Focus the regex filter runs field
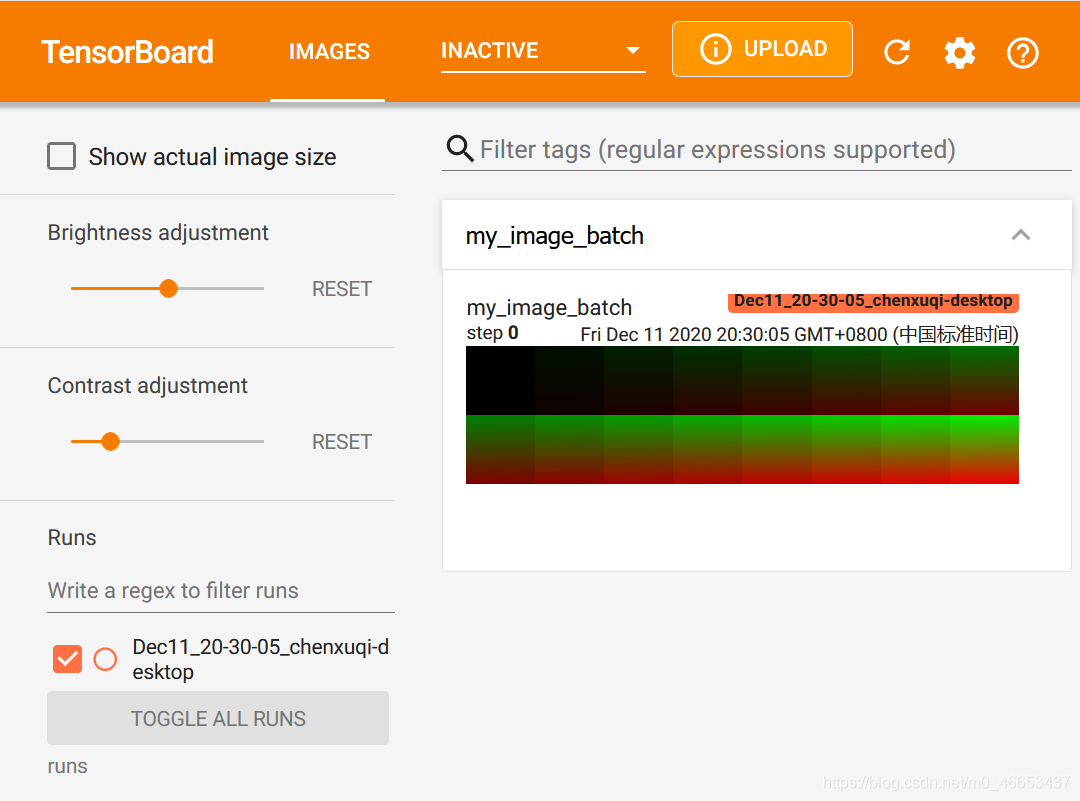Image resolution: width=1080 pixels, height=801 pixels. [220, 590]
